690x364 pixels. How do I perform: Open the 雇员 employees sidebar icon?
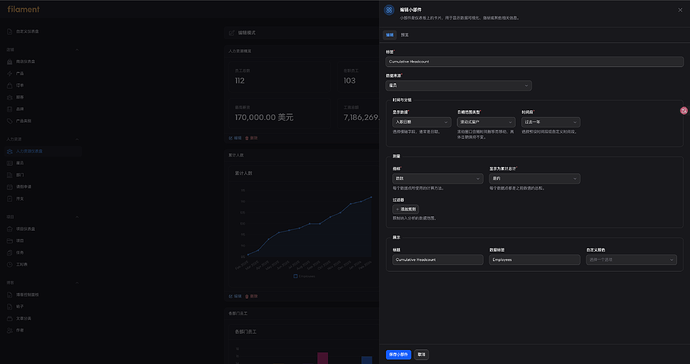(x=10, y=163)
